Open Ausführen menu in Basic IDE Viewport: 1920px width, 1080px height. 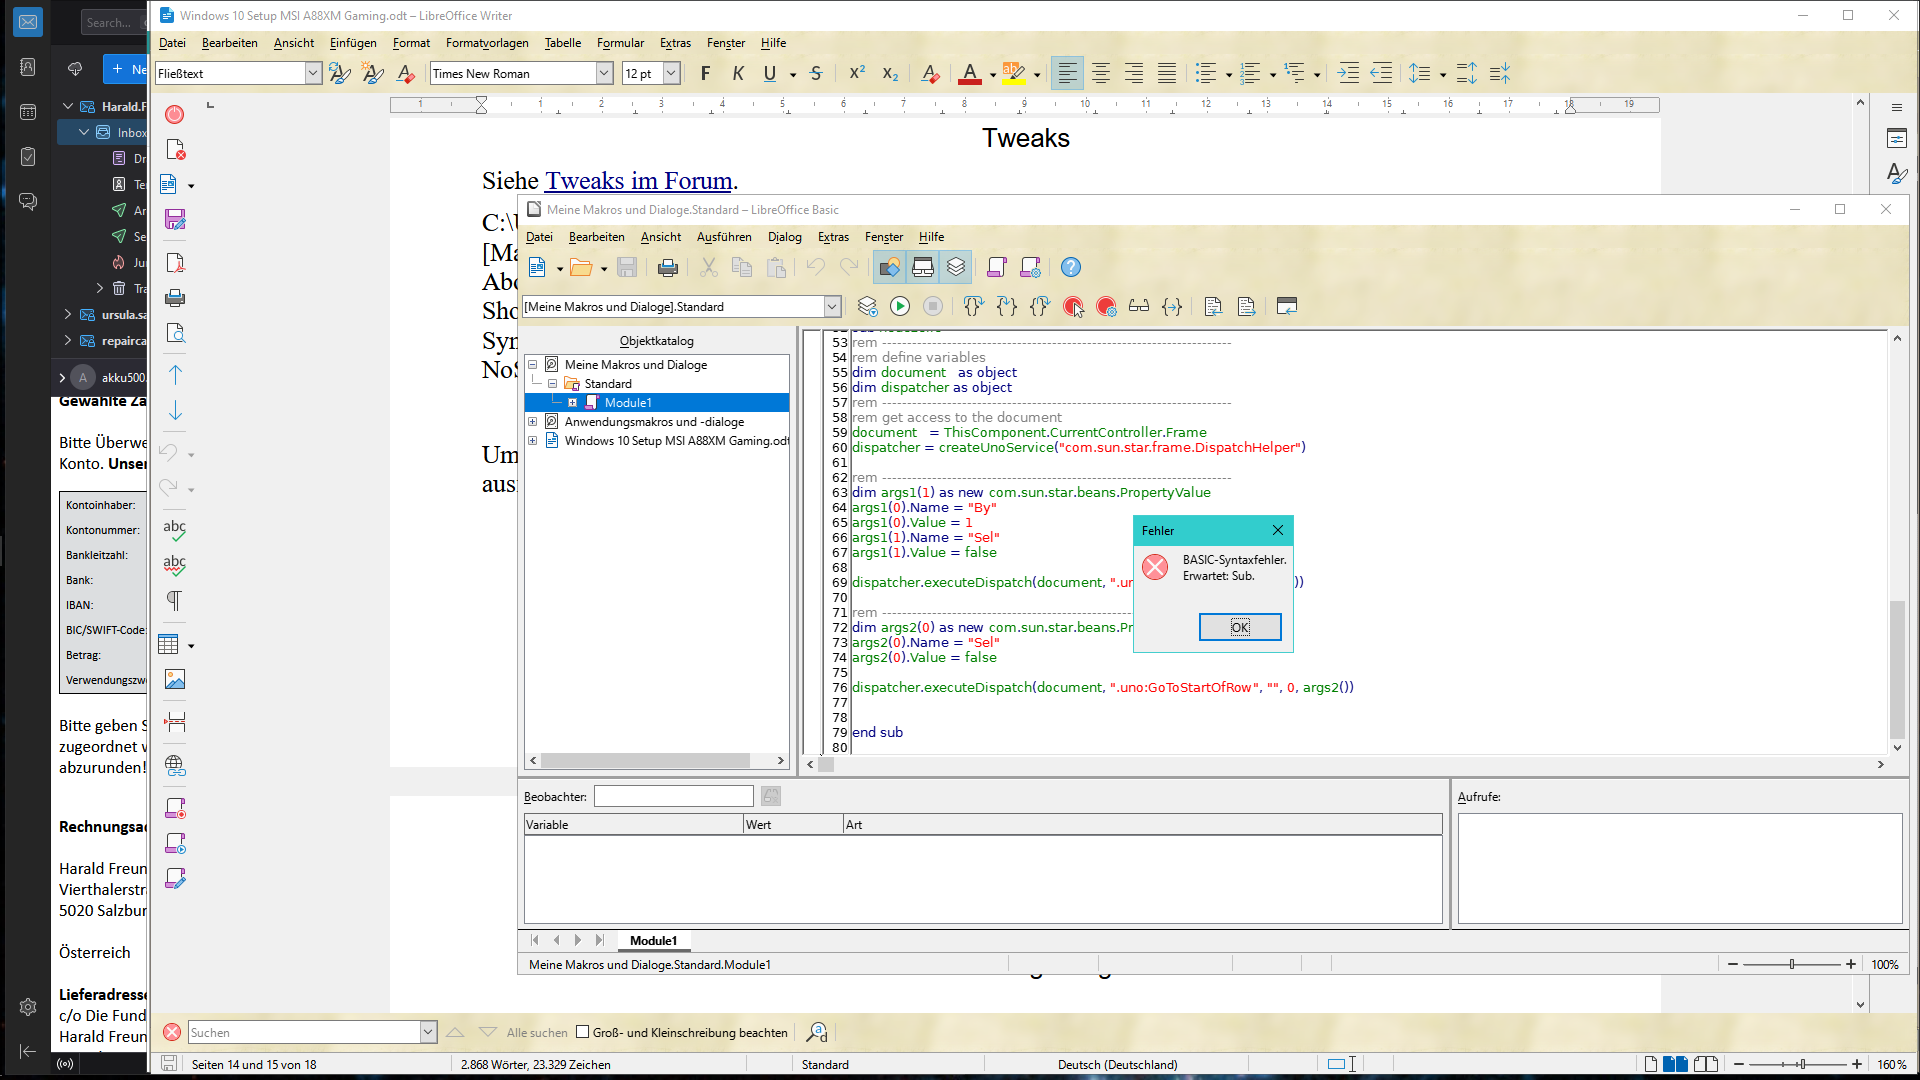click(x=724, y=237)
